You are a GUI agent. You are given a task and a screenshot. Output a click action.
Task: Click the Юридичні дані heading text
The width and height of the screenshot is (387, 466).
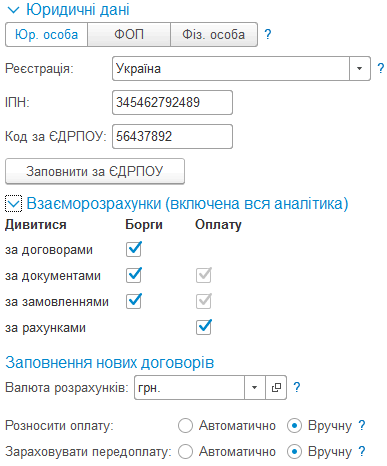(x=78, y=10)
